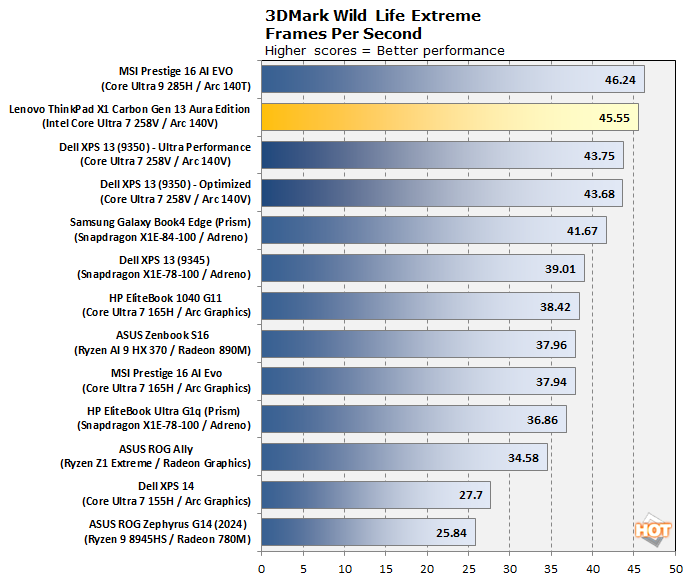This screenshot has height=581, width=690.
Task: Click '(Intel Core Ultra 7 258V / Arc 140V)'
Action: coord(130,123)
